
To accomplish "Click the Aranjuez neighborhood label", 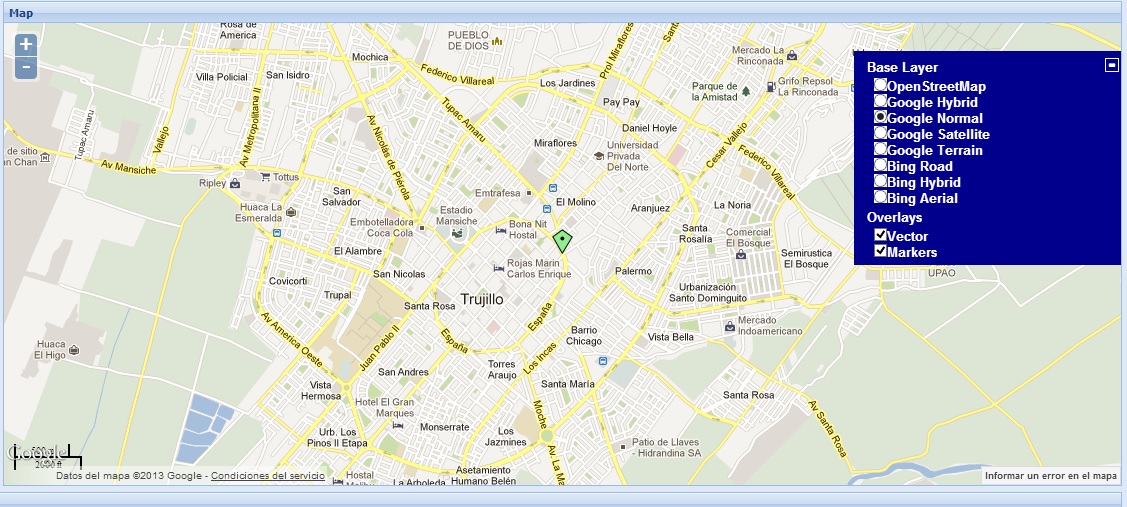I will 650,208.
